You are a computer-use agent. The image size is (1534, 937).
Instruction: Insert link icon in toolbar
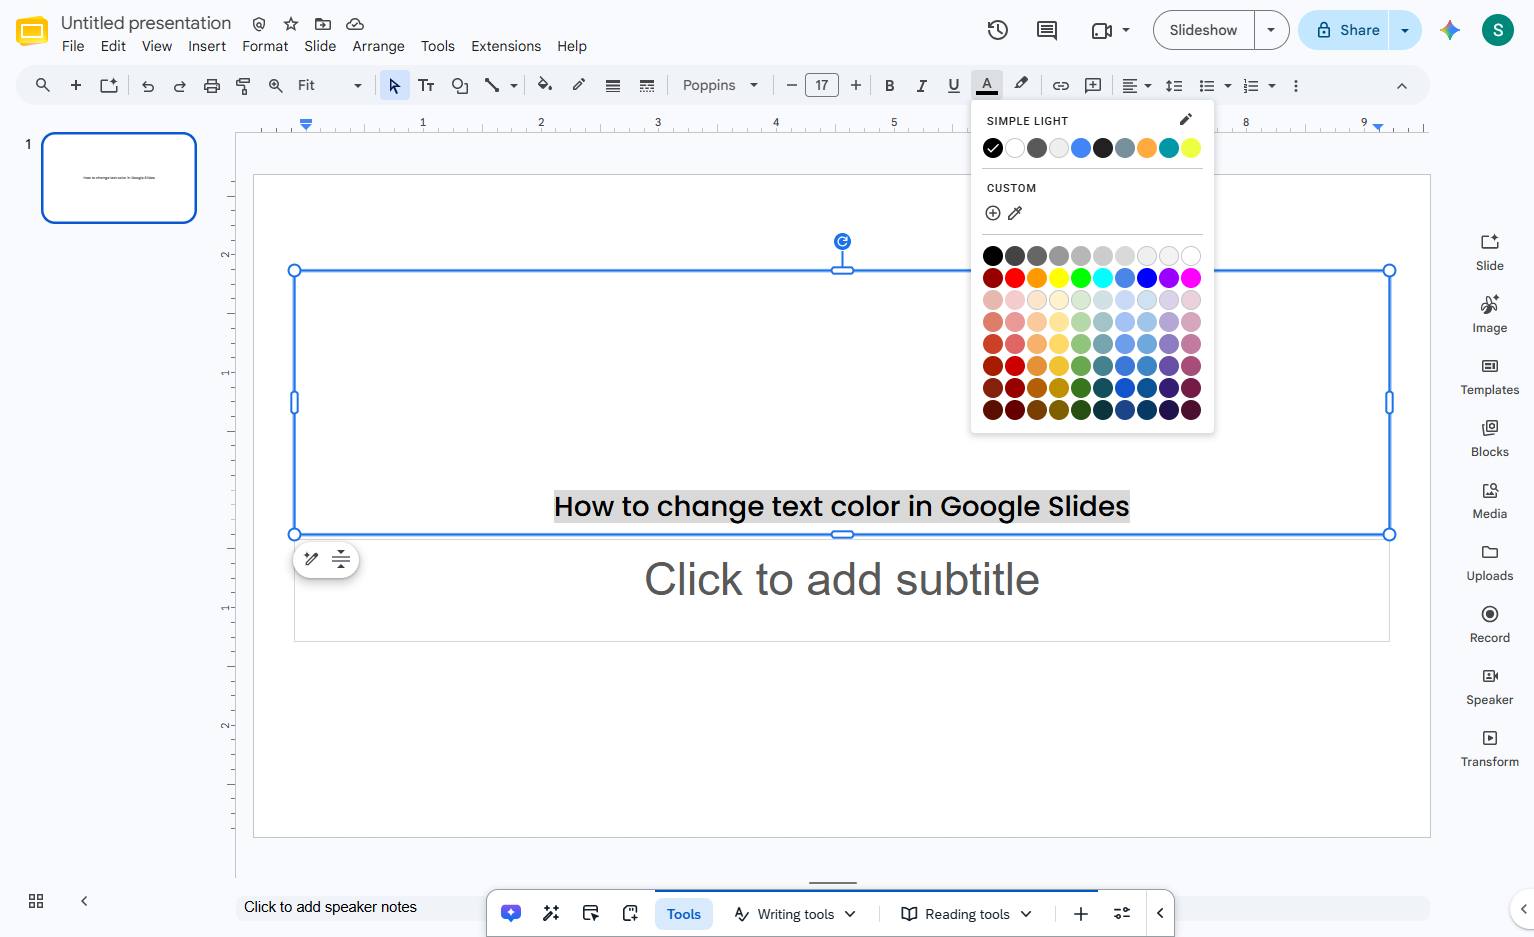pos(1061,86)
